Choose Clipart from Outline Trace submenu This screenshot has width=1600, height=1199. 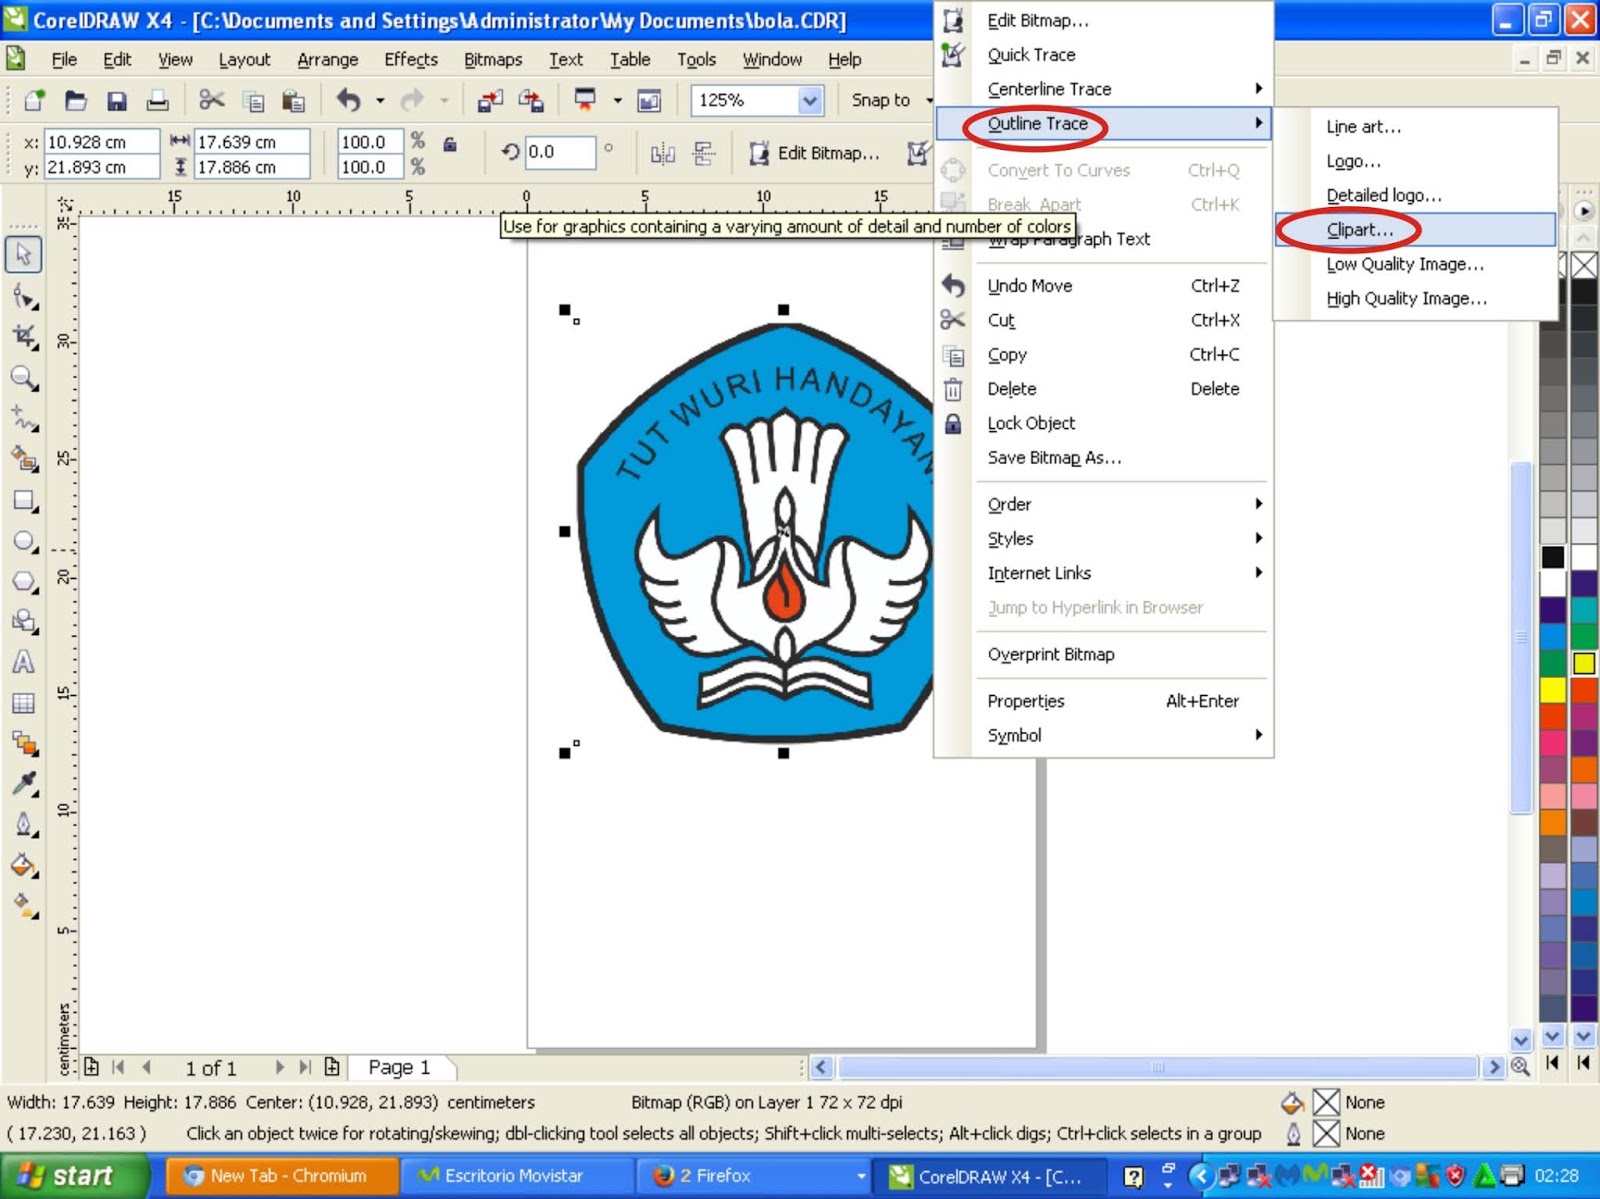(1416, 230)
